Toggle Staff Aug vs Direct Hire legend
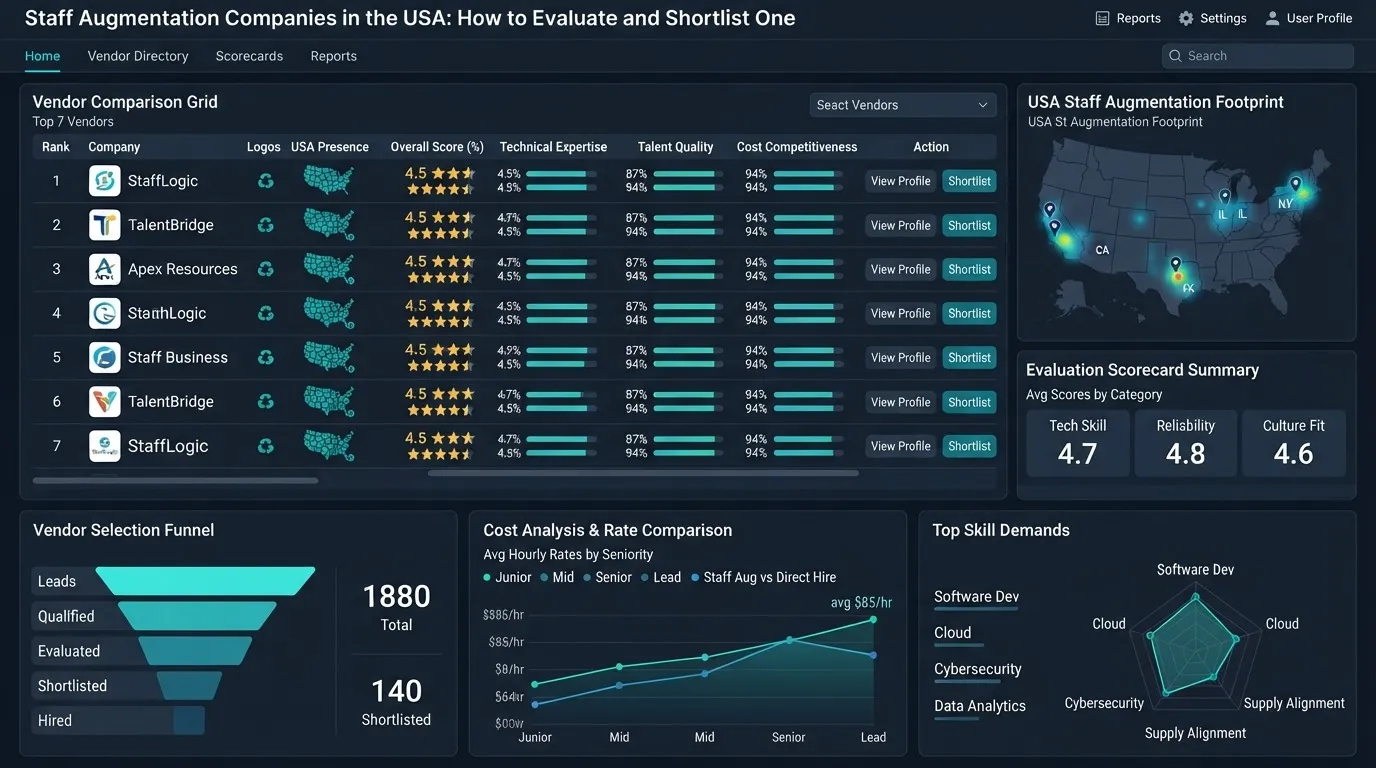The width and height of the screenshot is (1376, 768). pyautogui.click(x=763, y=577)
